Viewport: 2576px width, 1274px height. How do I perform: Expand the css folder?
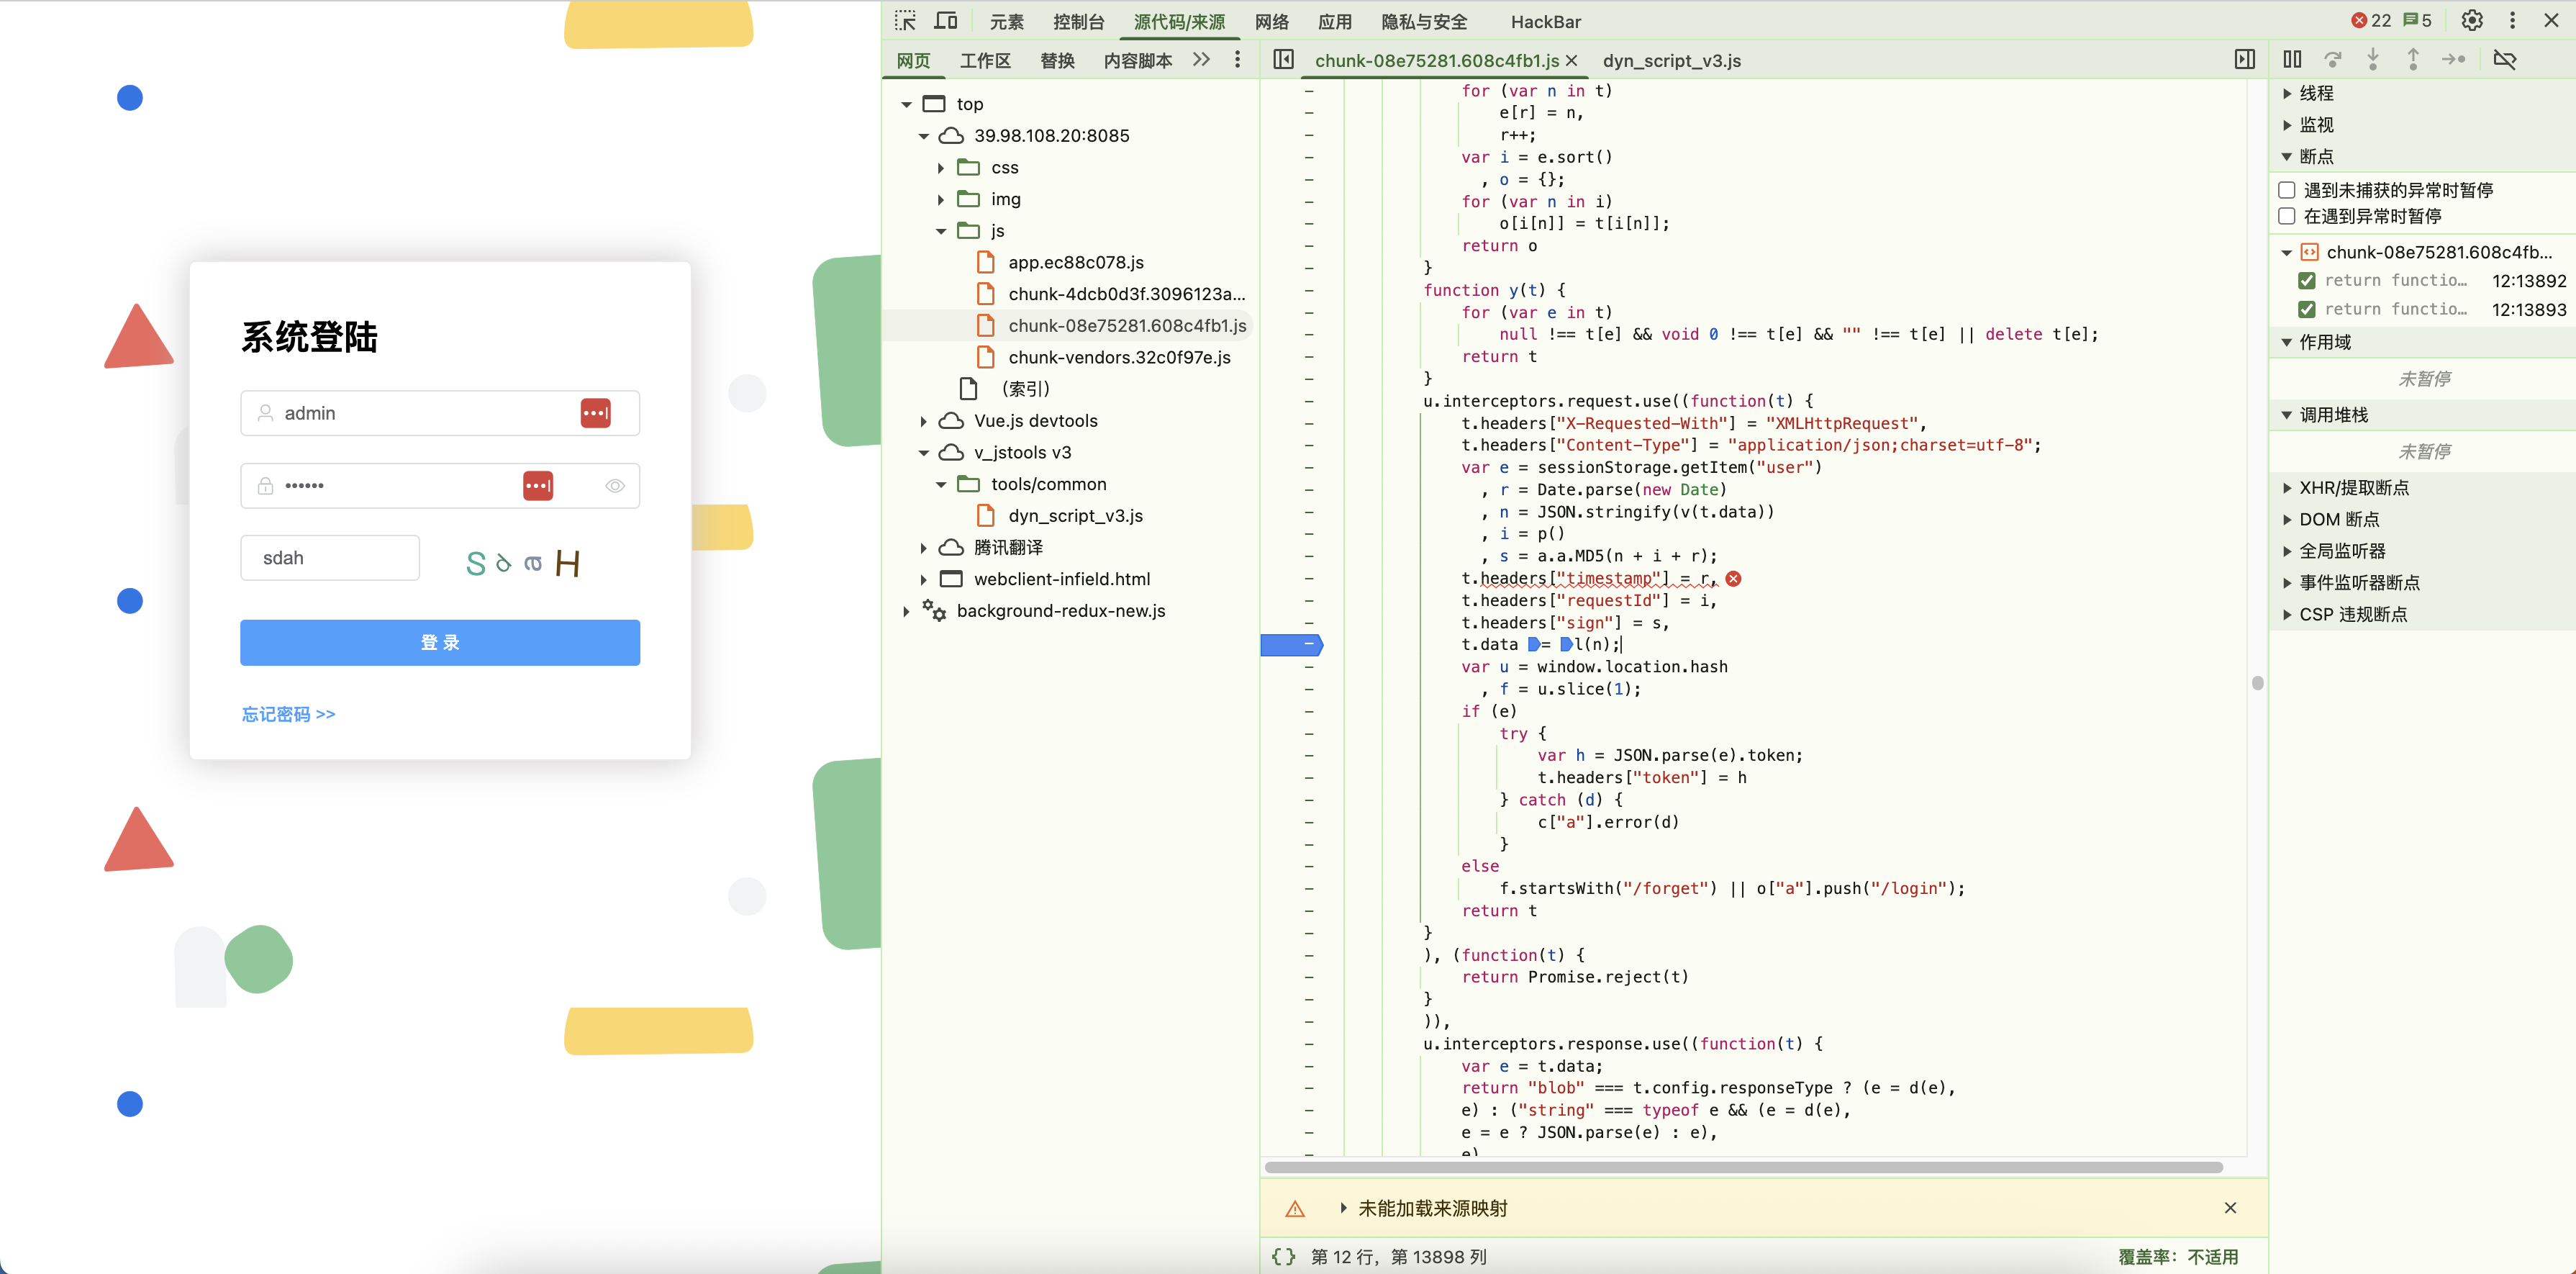tap(941, 168)
